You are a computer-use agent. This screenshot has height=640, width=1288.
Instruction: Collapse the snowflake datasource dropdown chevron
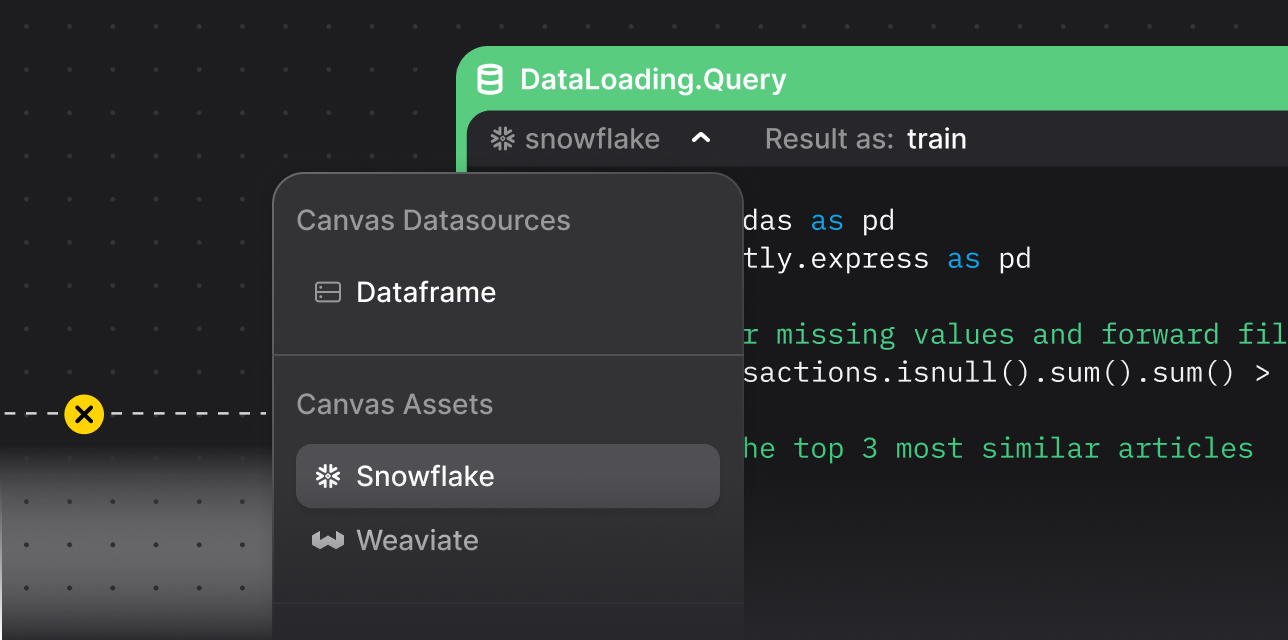[x=701, y=138]
